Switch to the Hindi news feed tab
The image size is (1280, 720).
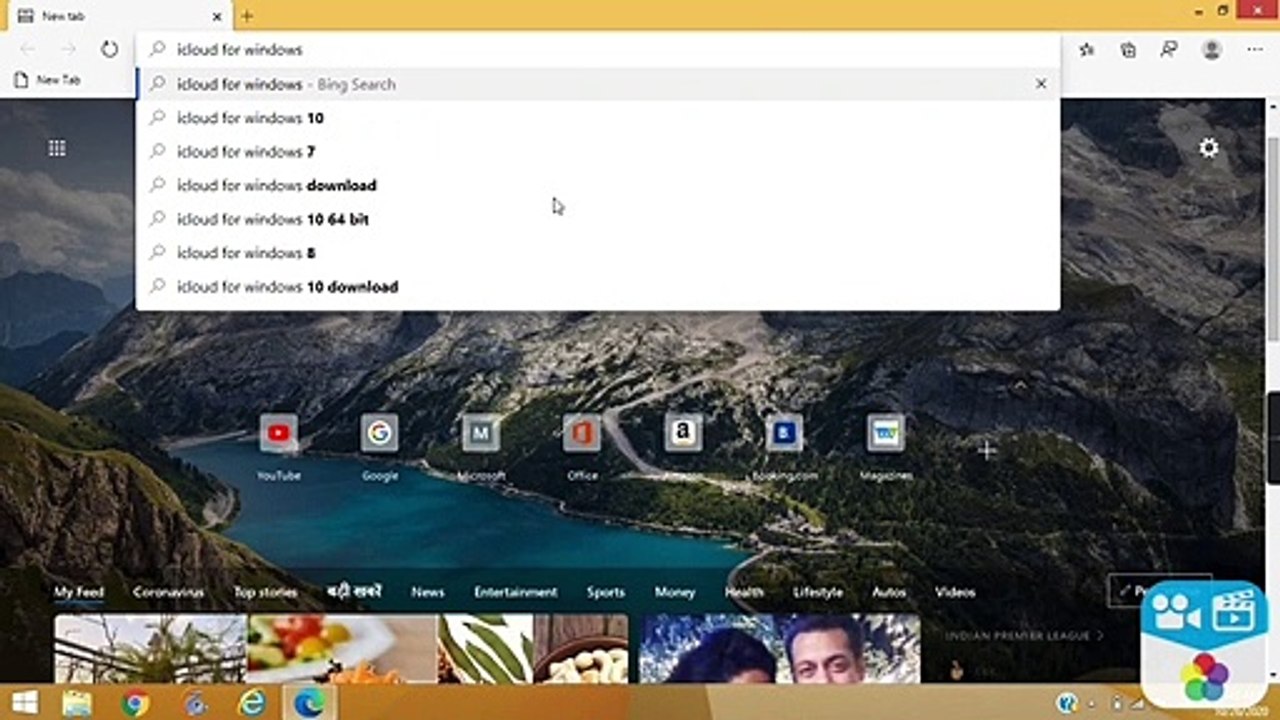(354, 592)
